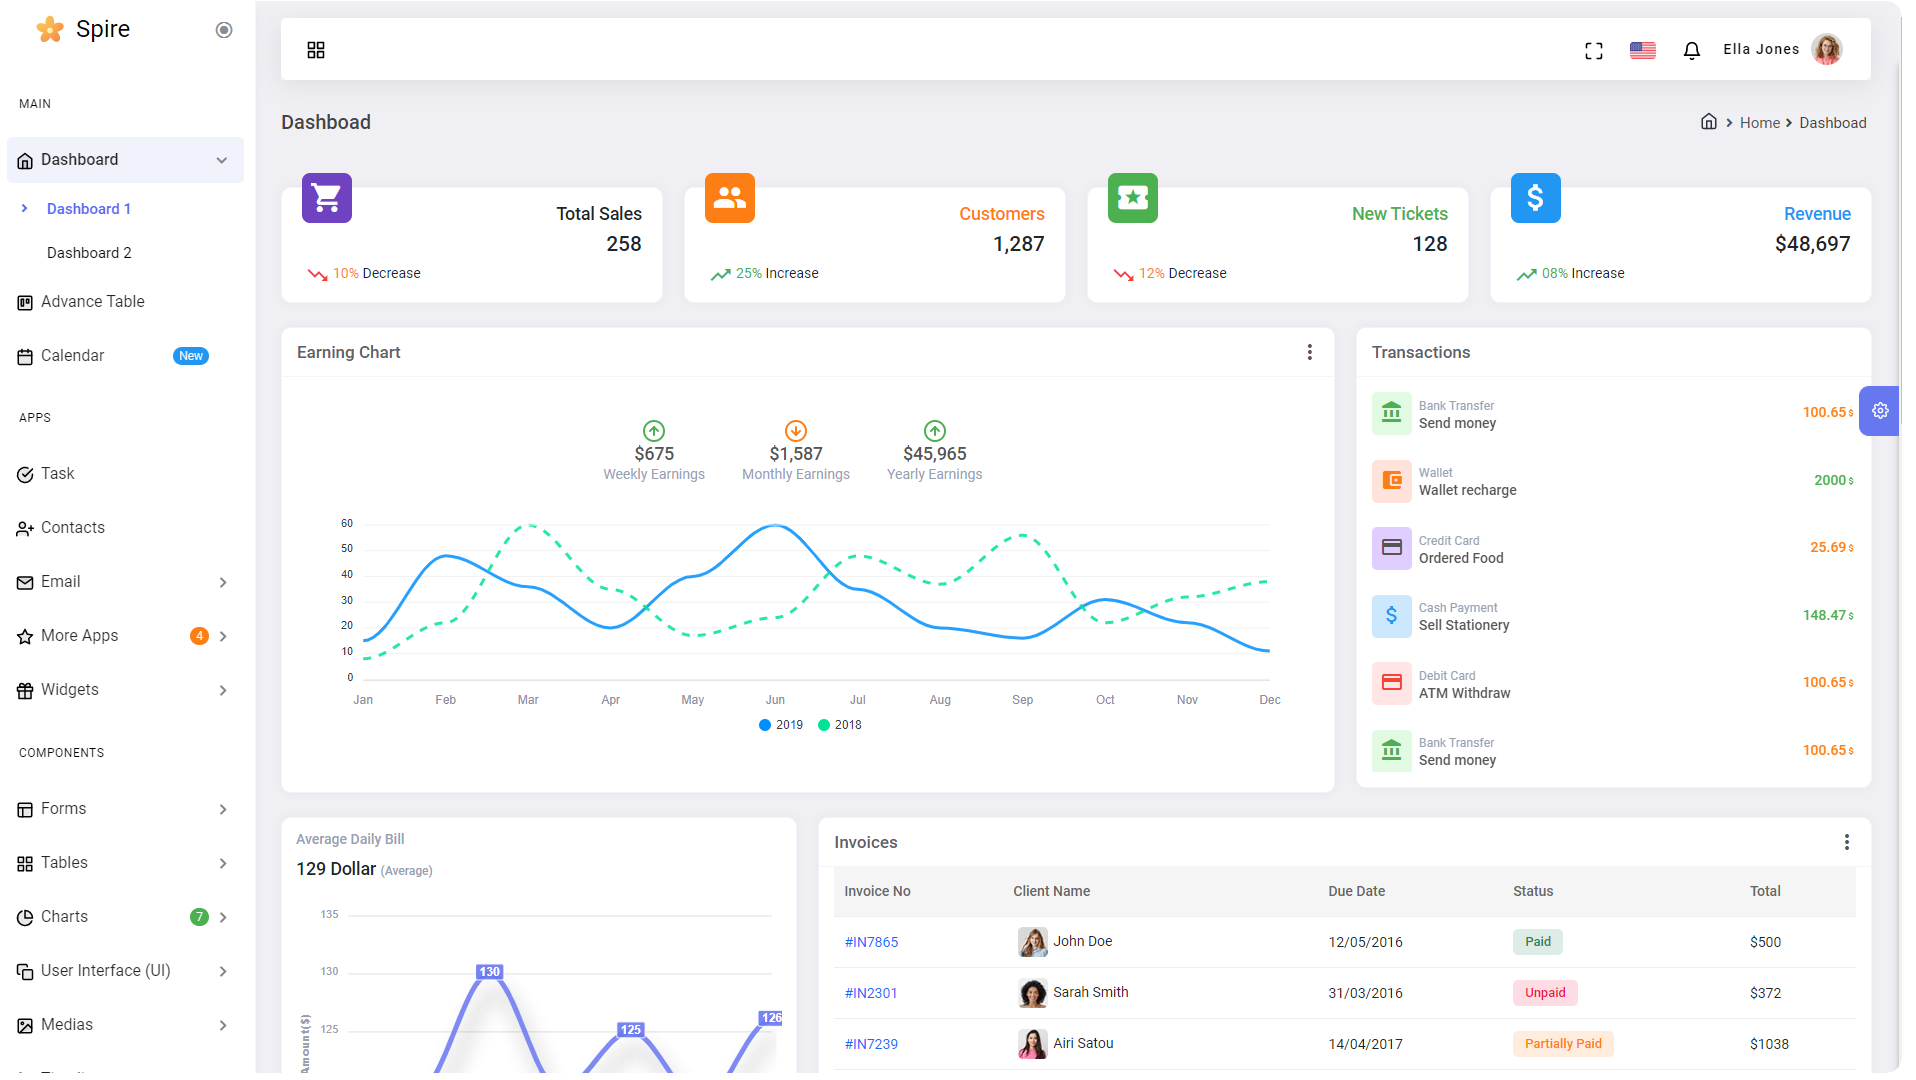Toggle the 2019 series in chart legend
1916x1080 pixels.
pyautogui.click(x=781, y=725)
